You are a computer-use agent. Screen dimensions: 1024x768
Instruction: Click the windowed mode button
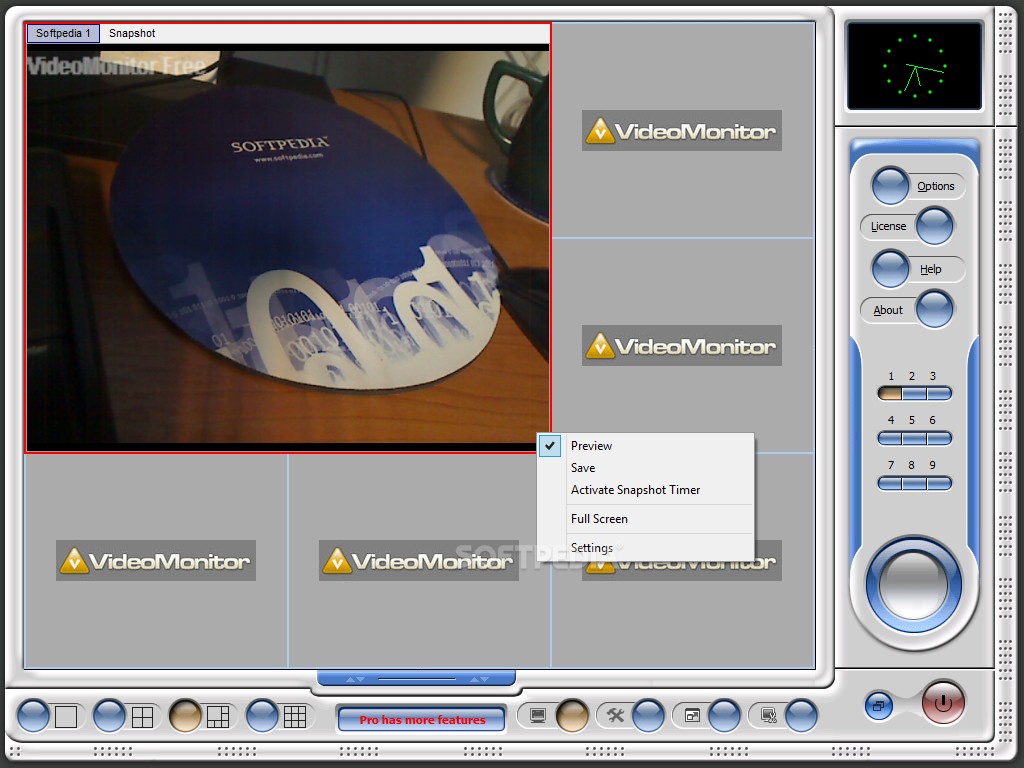(x=724, y=716)
